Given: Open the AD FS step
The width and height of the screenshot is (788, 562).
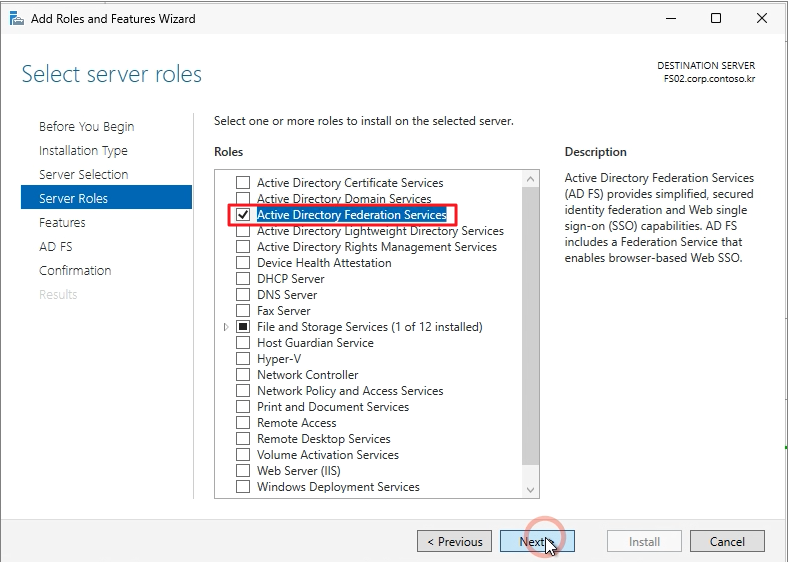Looking at the screenshot, I should [56, 247].
